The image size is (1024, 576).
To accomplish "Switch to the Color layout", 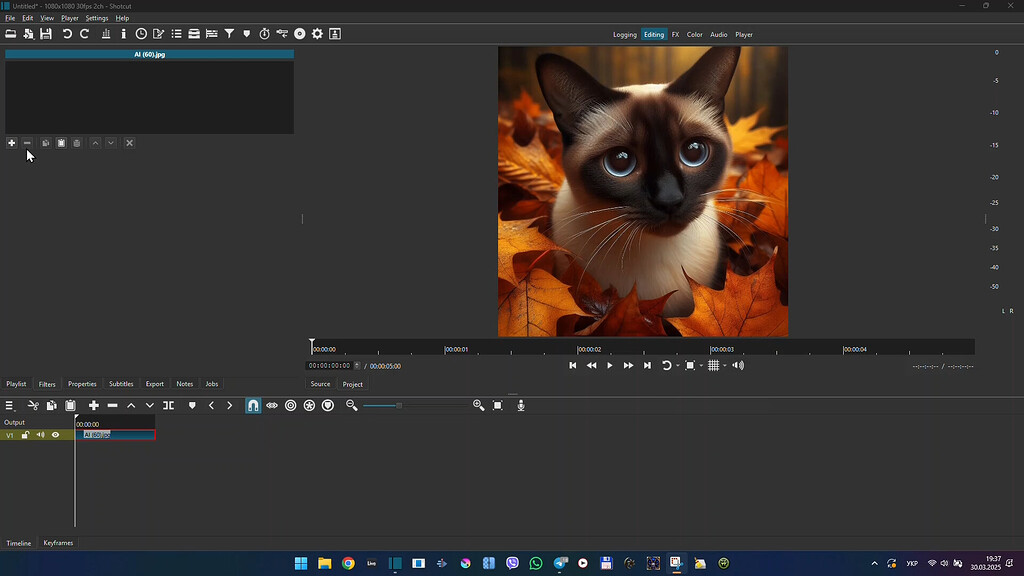I will coord(694,35).
